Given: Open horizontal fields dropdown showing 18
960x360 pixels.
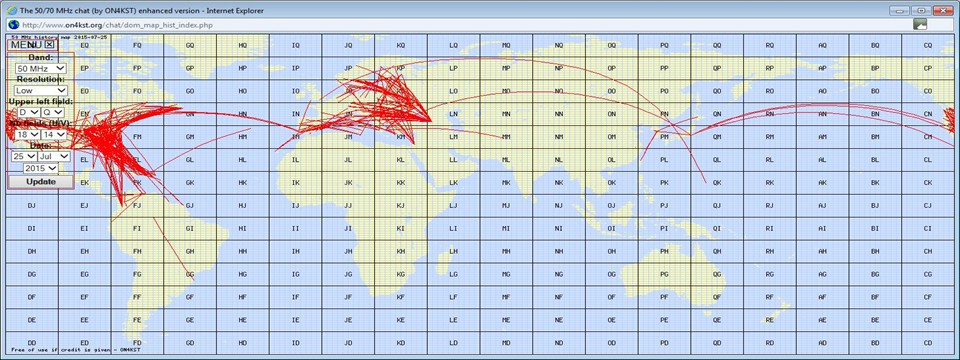Looking at the screenshot, I should click(x=28, y=134).
